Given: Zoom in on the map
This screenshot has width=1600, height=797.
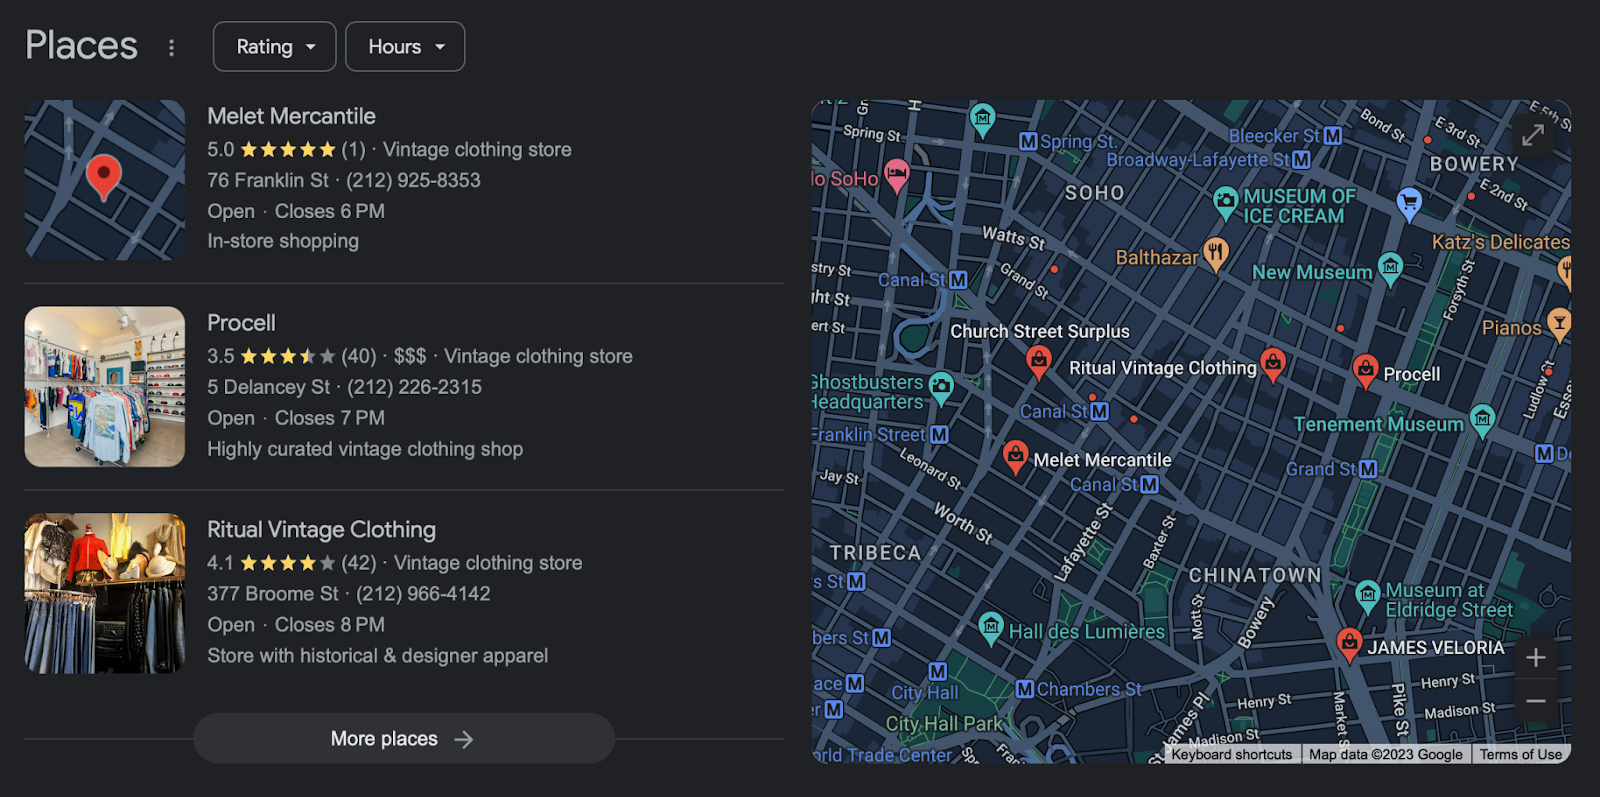Looking at the screenshot, I should pos(1536,658).
